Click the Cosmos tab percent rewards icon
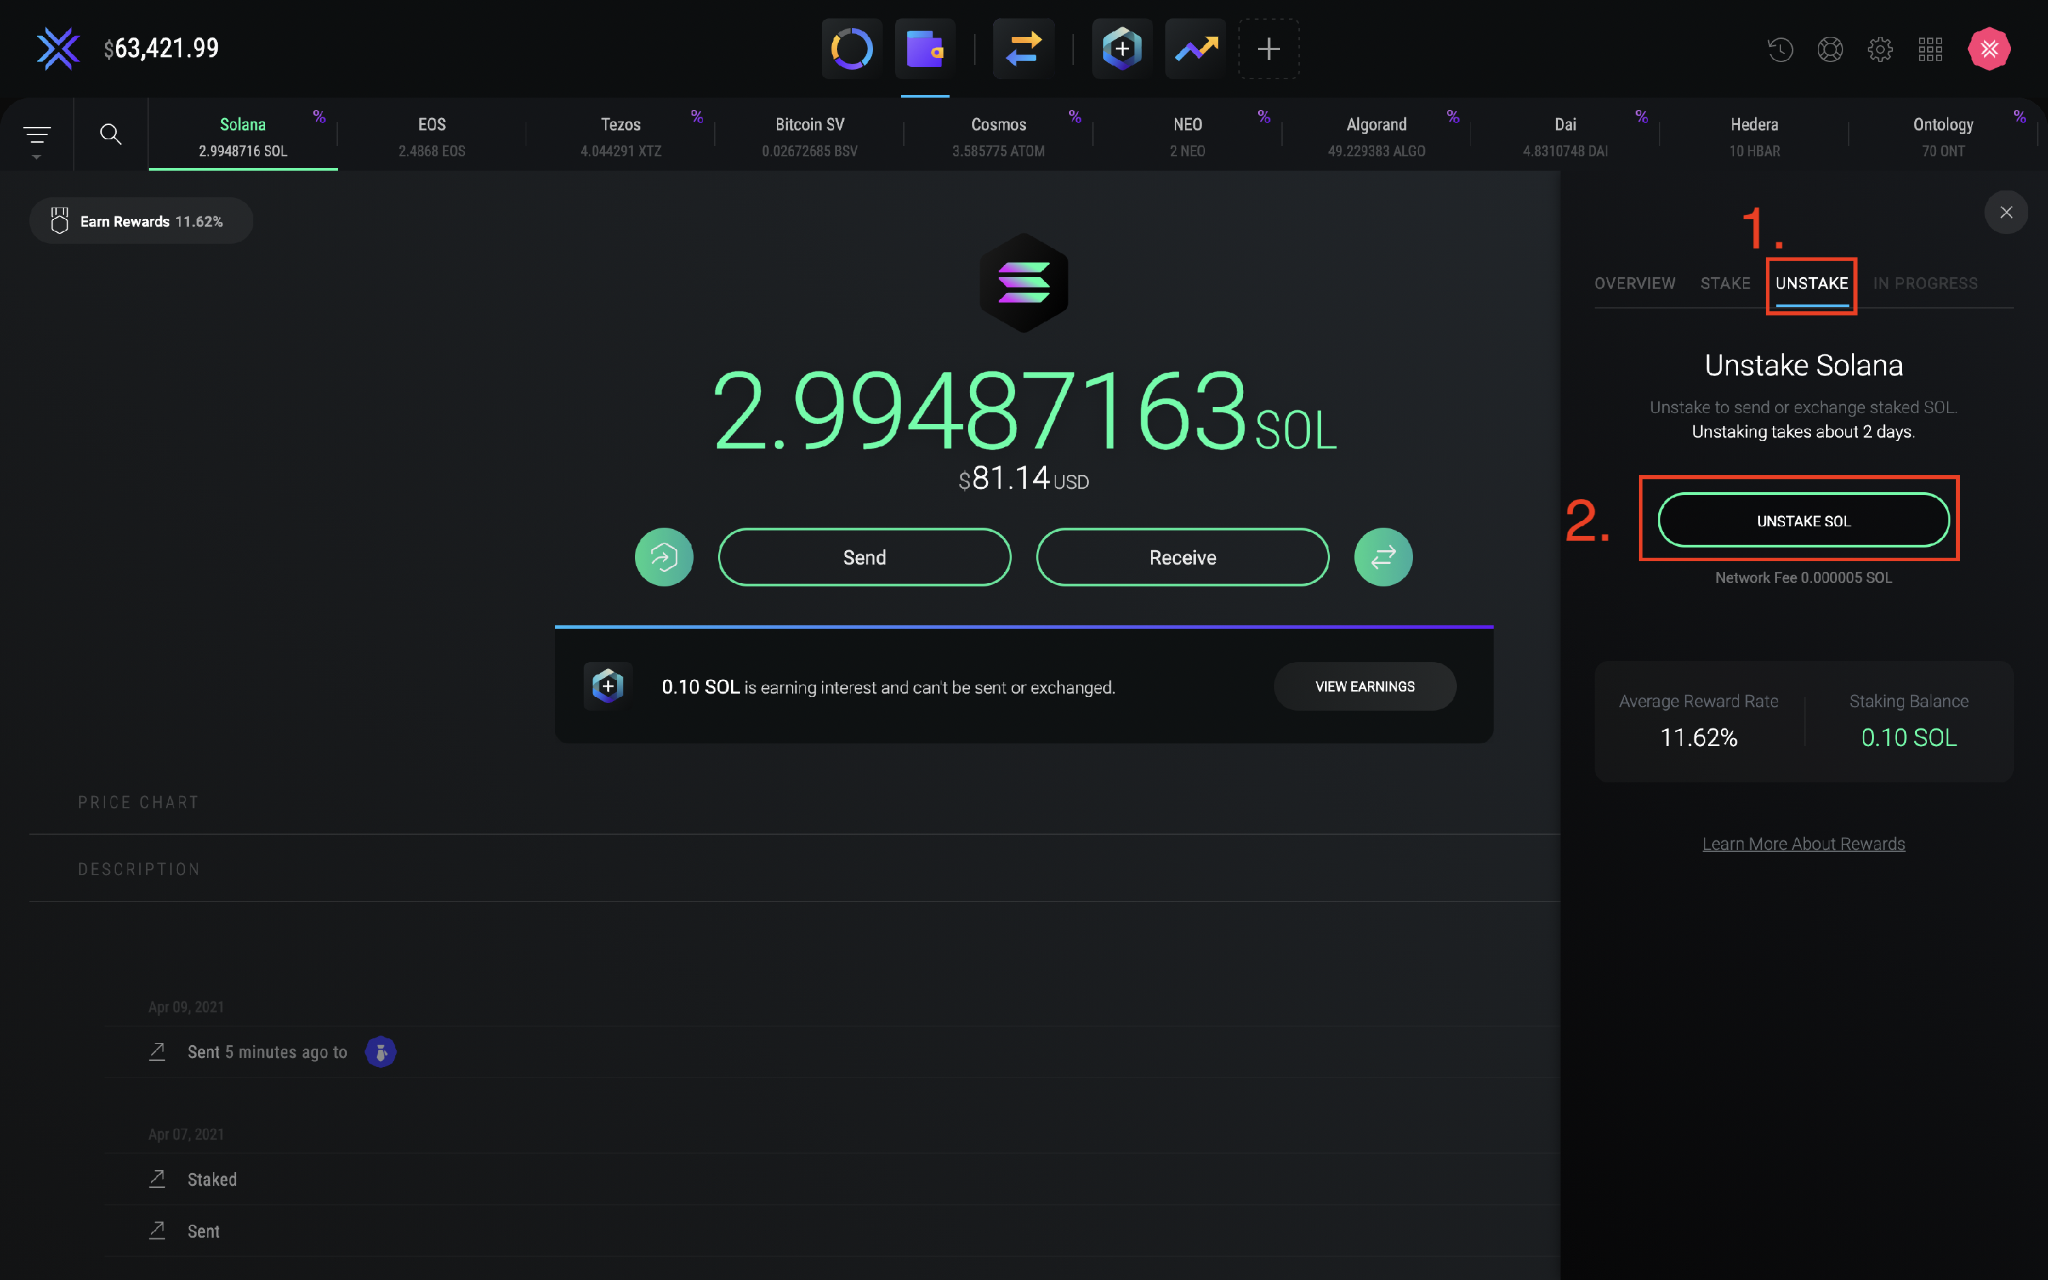Screen dimensions: 2048x1280 1075,117
